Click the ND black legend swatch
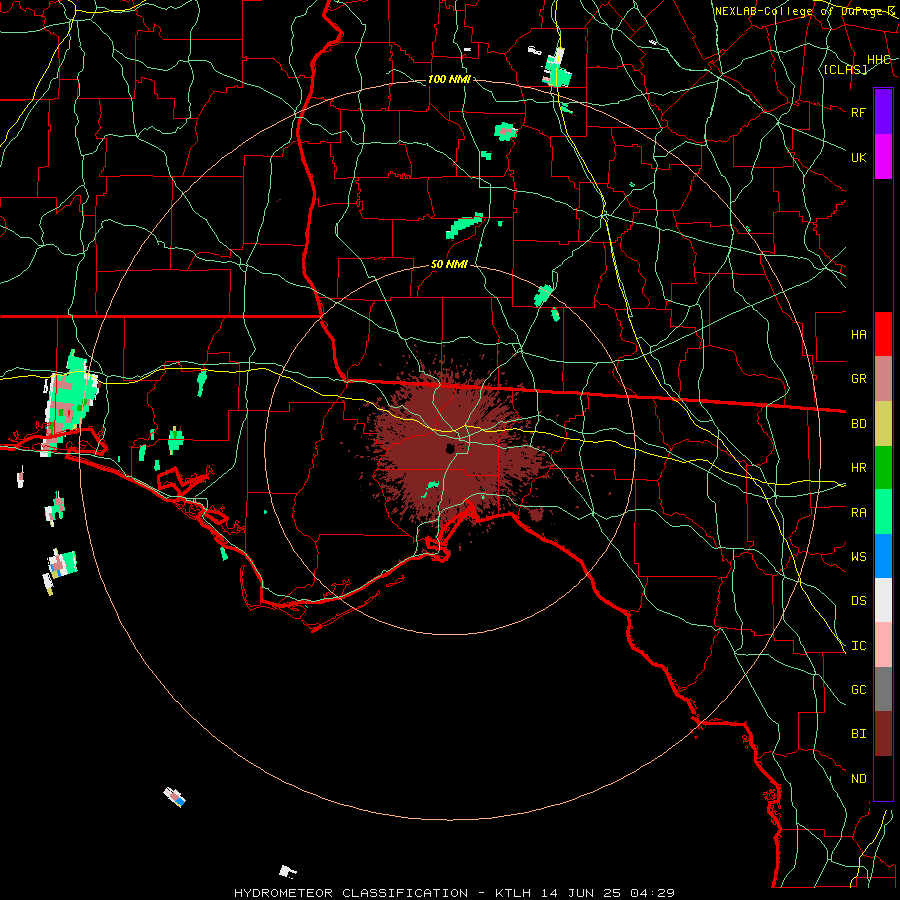 coord(883,778)
